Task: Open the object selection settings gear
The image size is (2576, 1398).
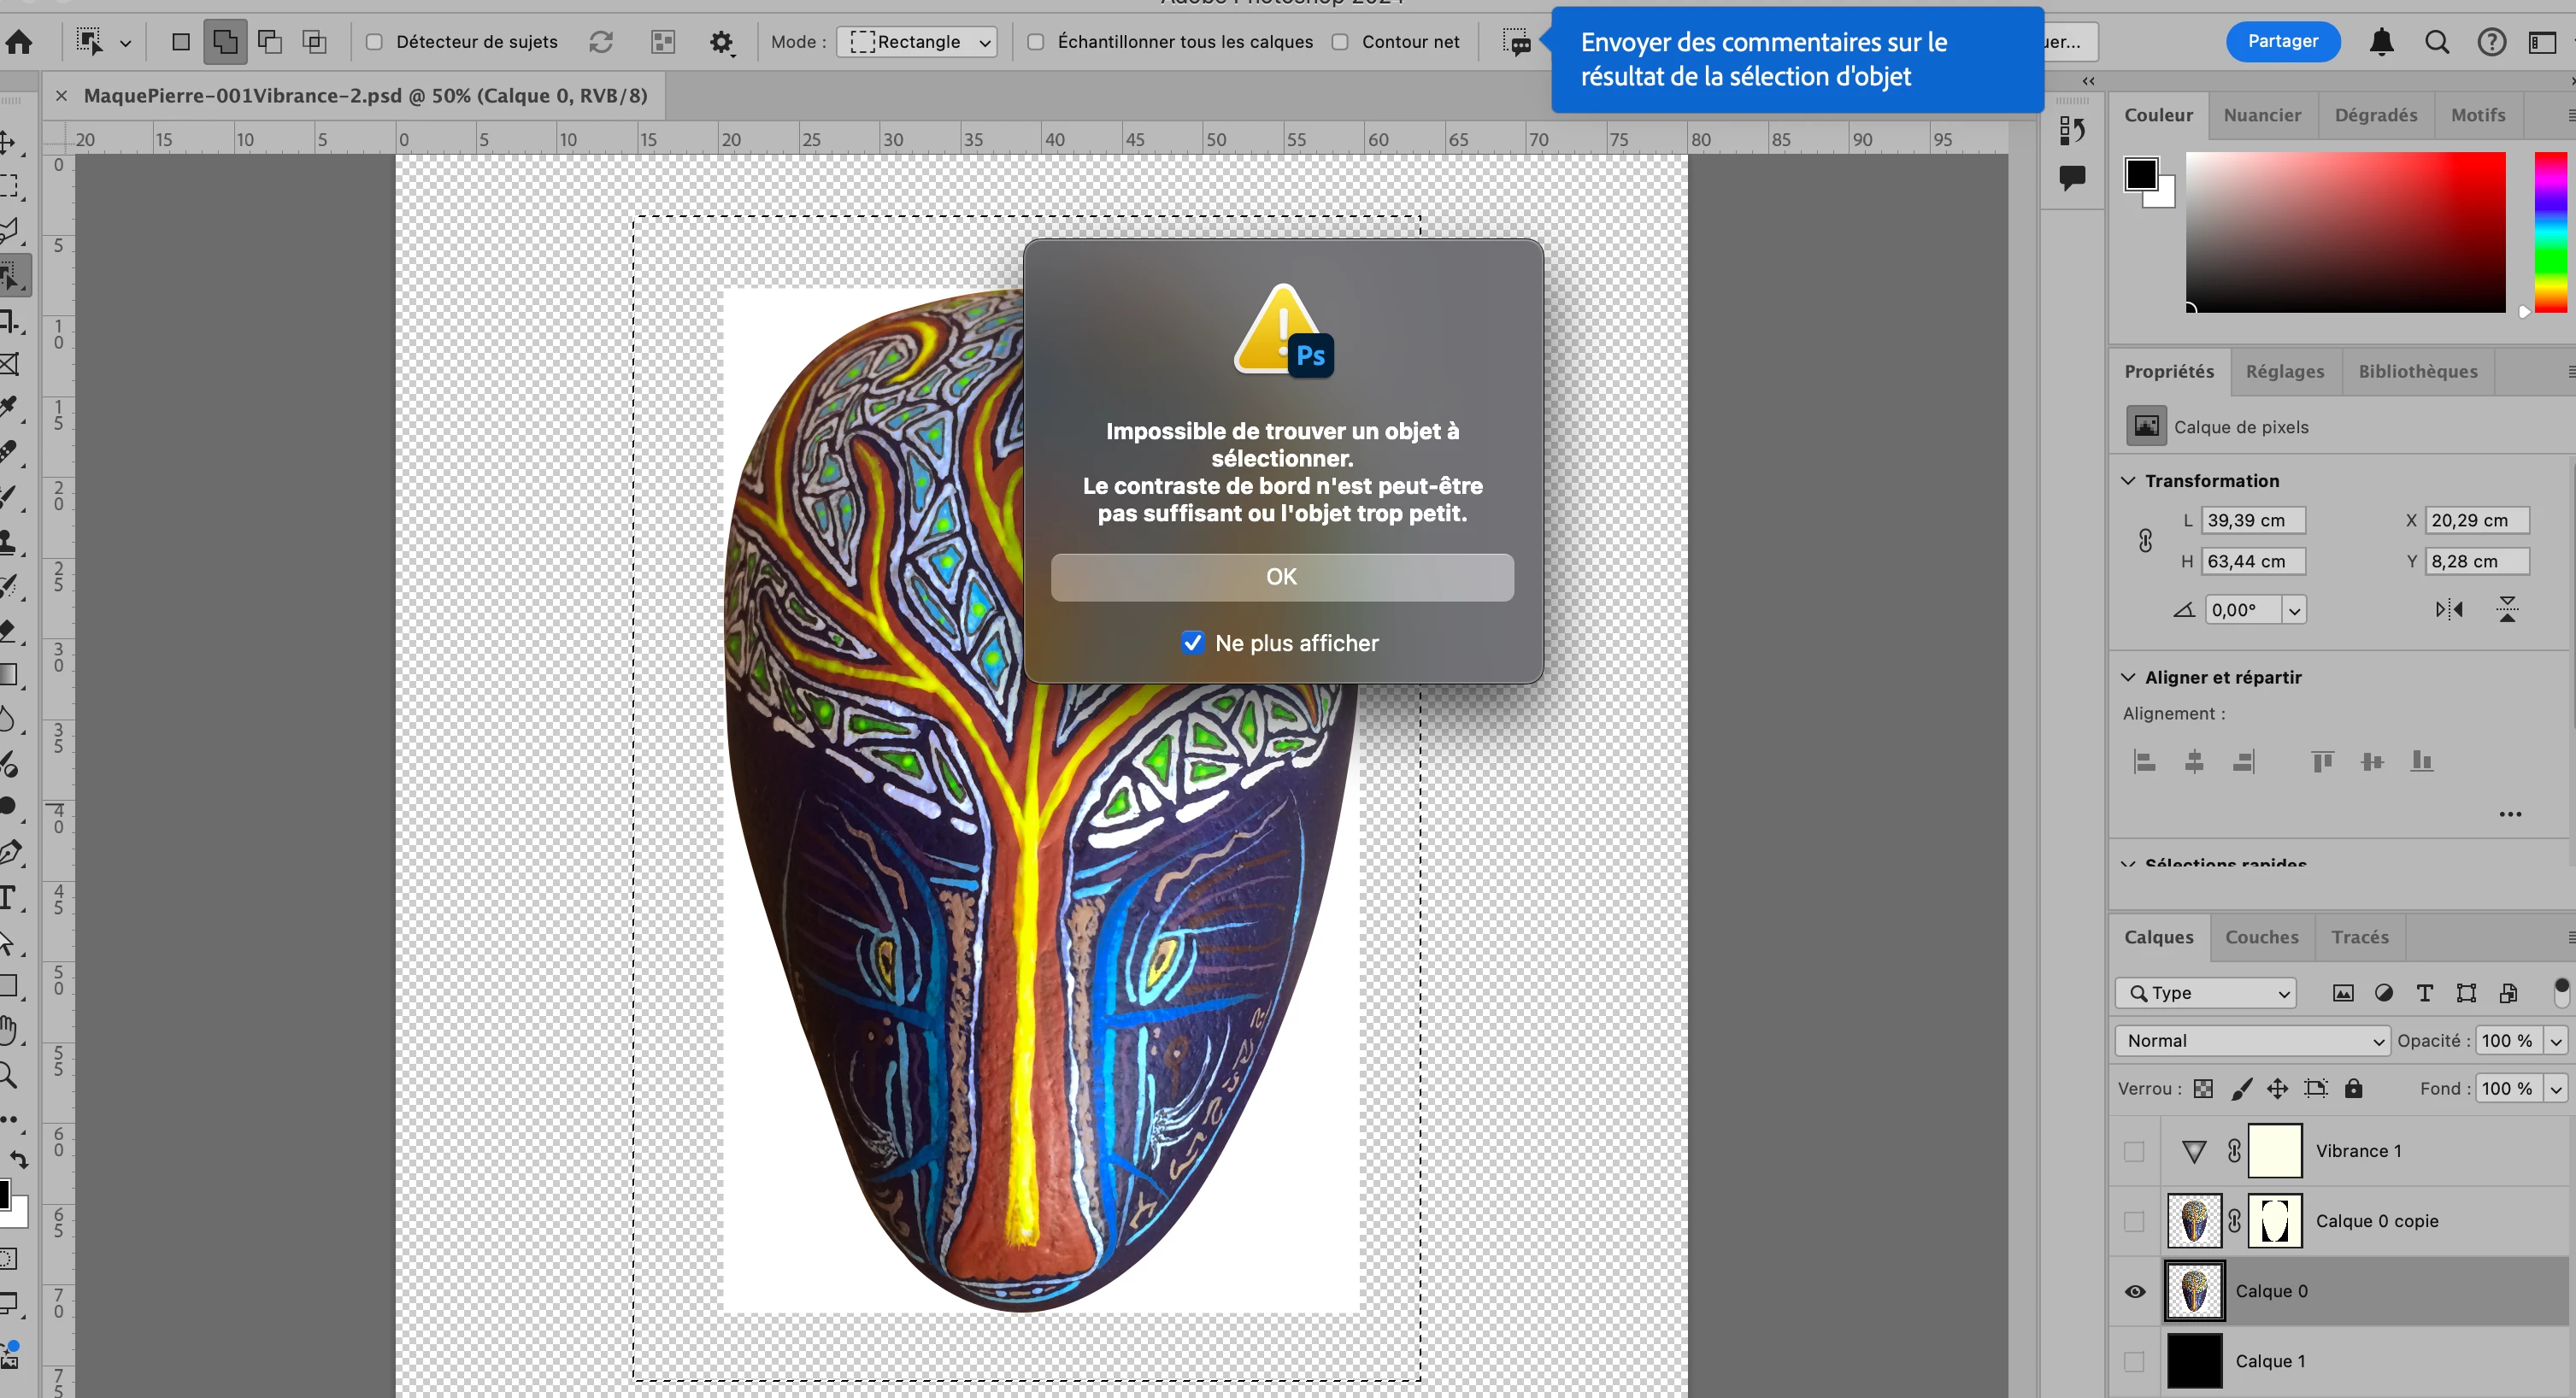Action: coord(721,42)
